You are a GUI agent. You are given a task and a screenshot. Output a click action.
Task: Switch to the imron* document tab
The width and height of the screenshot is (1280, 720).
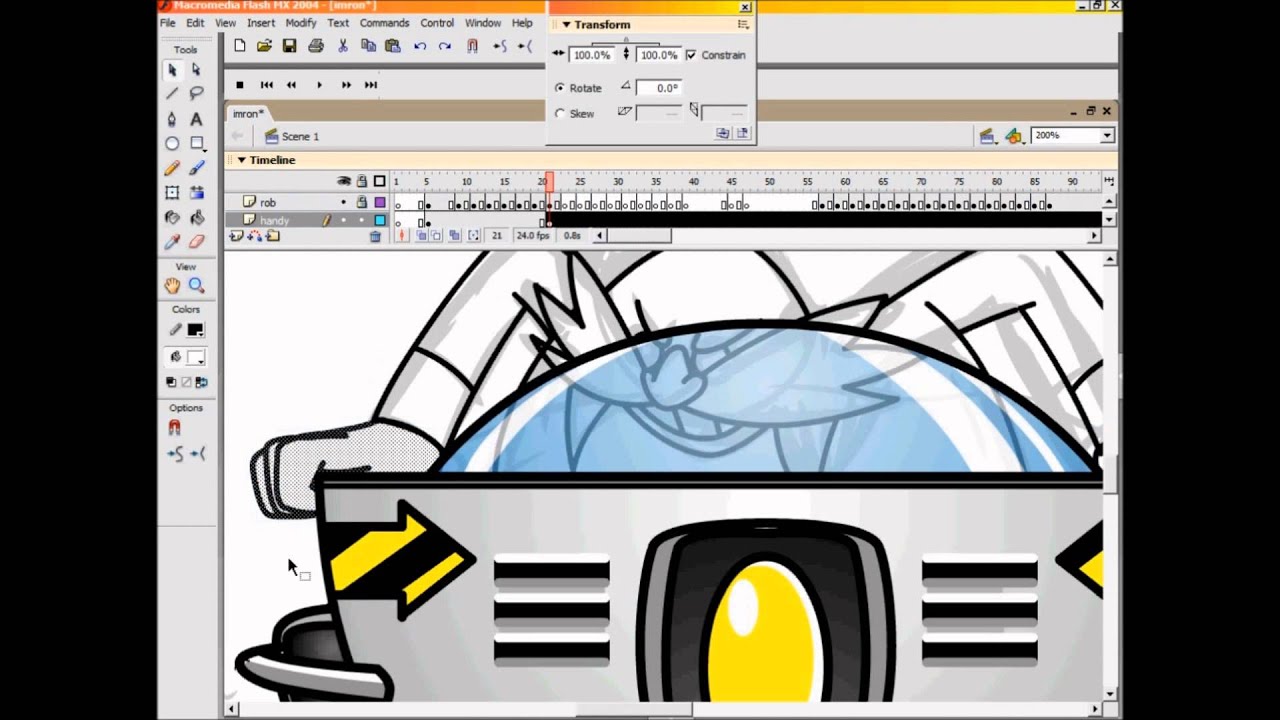click(x=248, y=114)
